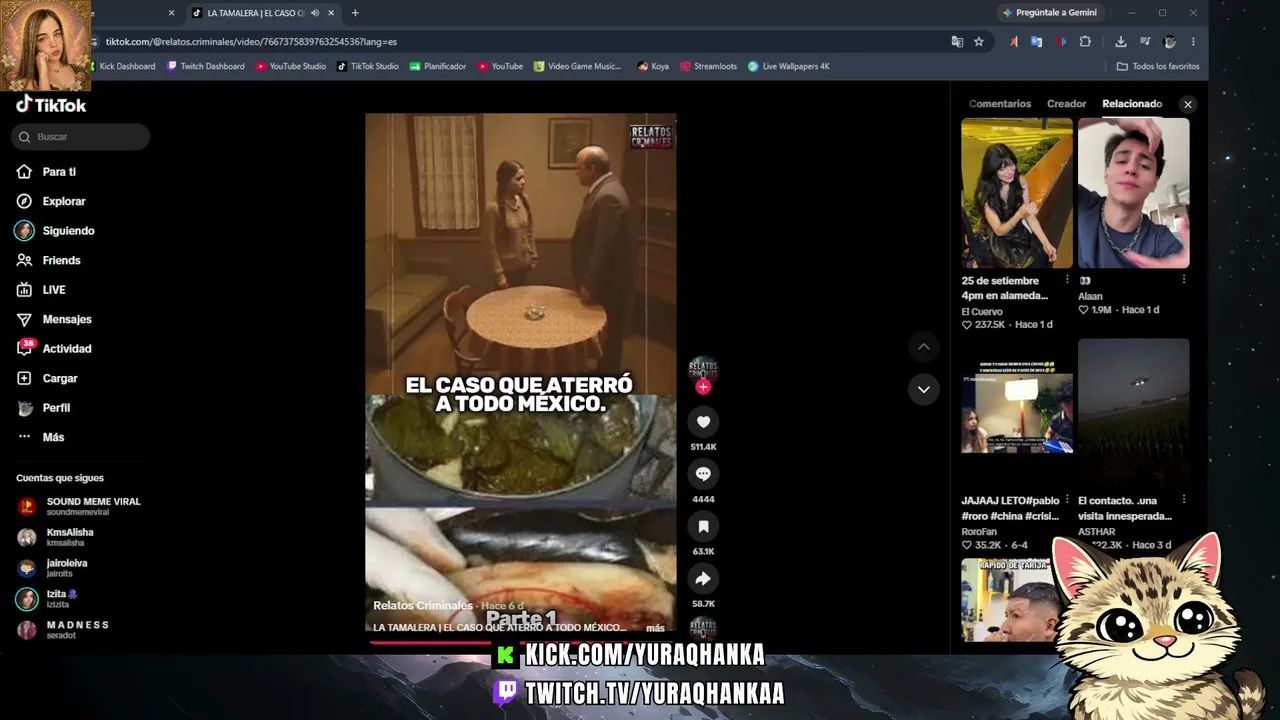Open Twitch Dashboard bookmark
This screenshot has width=1280, height=720.
pos(206,66)
